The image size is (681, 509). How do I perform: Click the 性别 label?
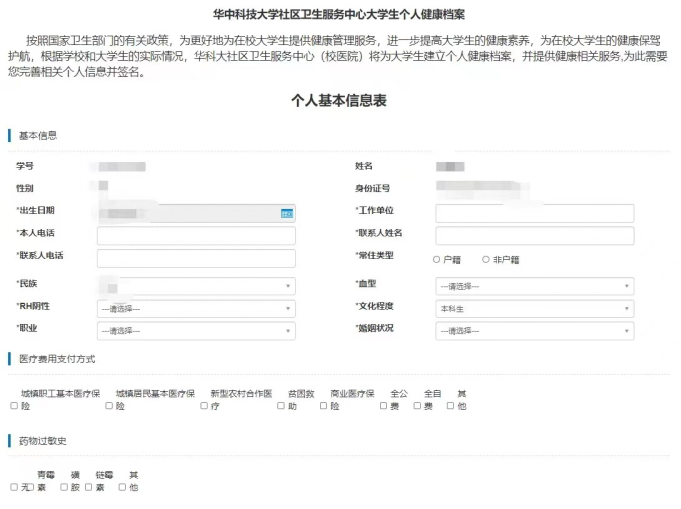point(25,188)
